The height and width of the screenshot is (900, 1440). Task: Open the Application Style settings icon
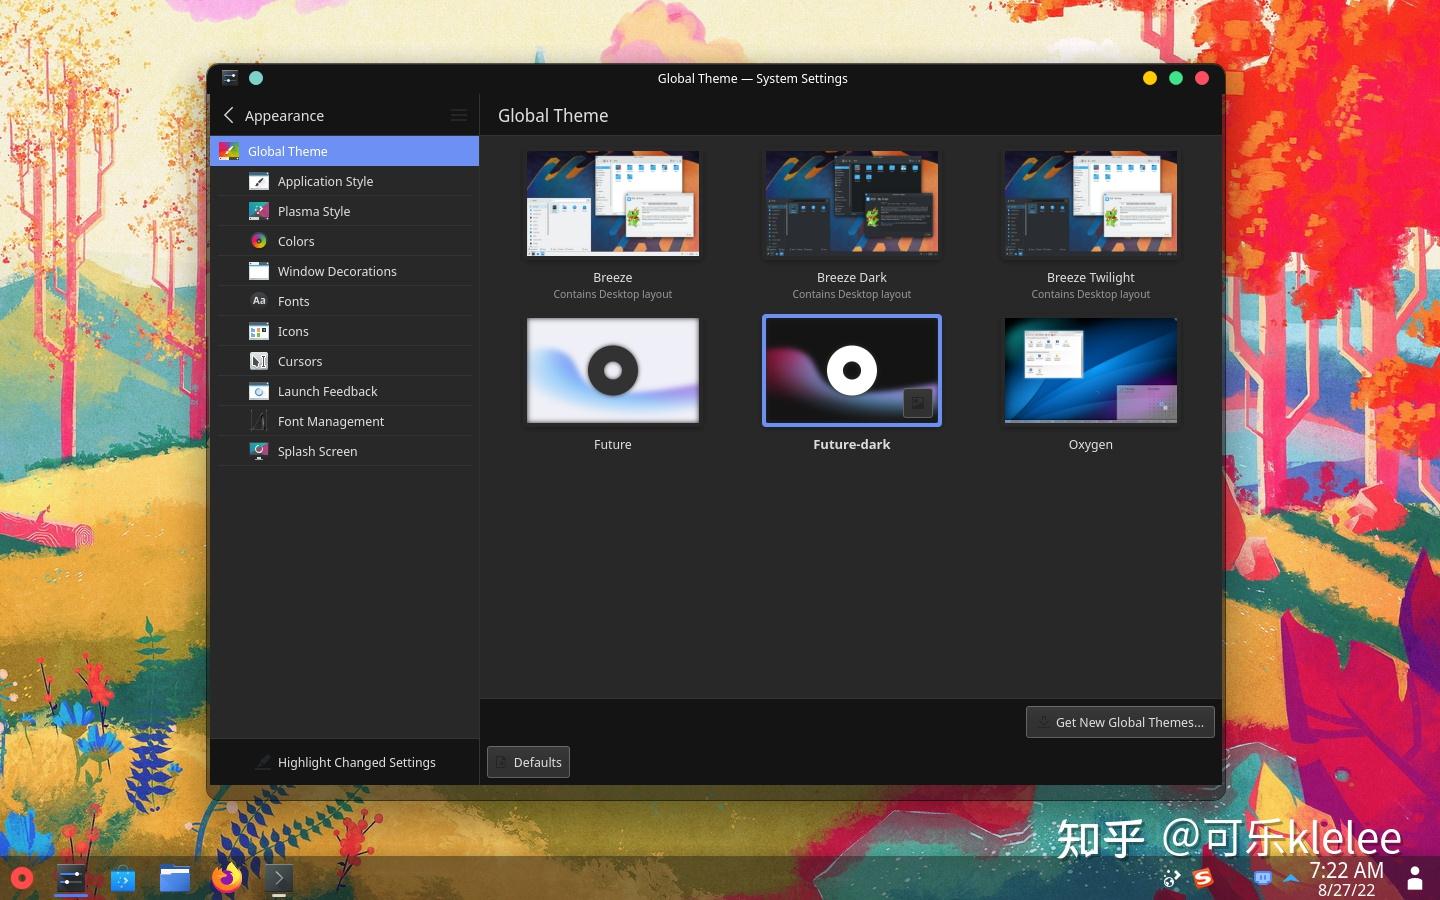[259, 181]
